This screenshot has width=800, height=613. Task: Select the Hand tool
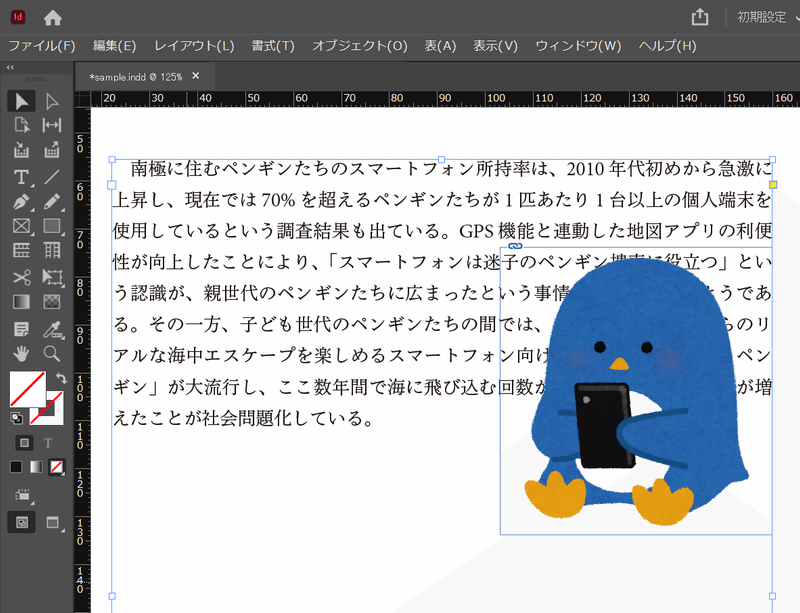21,354
